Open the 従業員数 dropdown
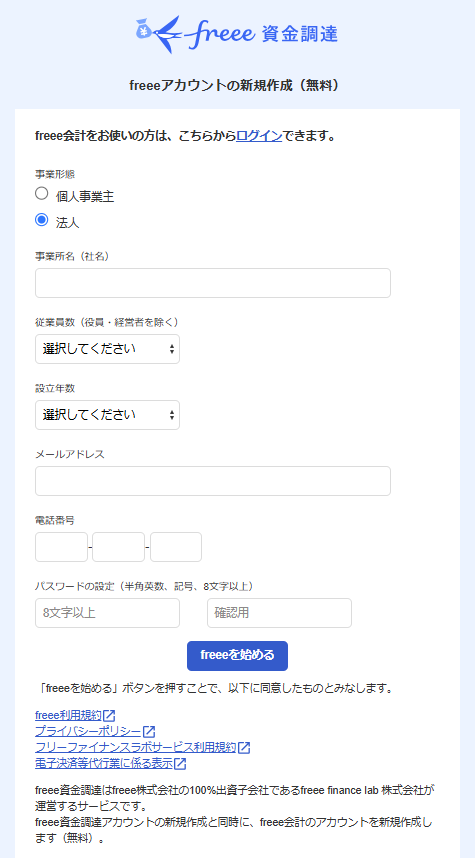 (107, 349)
